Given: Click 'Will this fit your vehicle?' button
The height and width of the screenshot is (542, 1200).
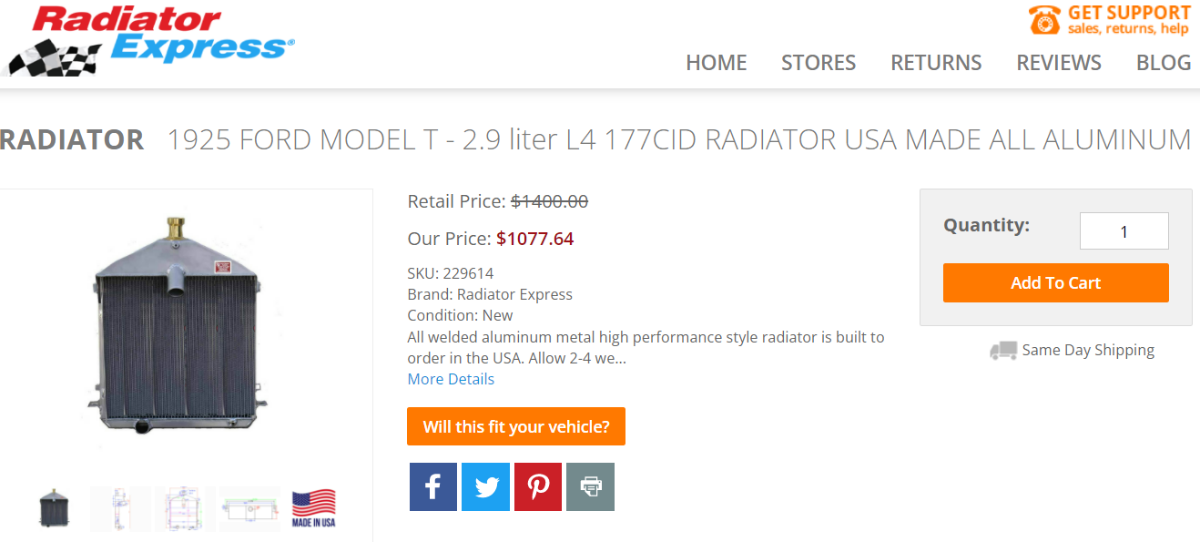Looking at the screenshot, I should coord(516,426).
